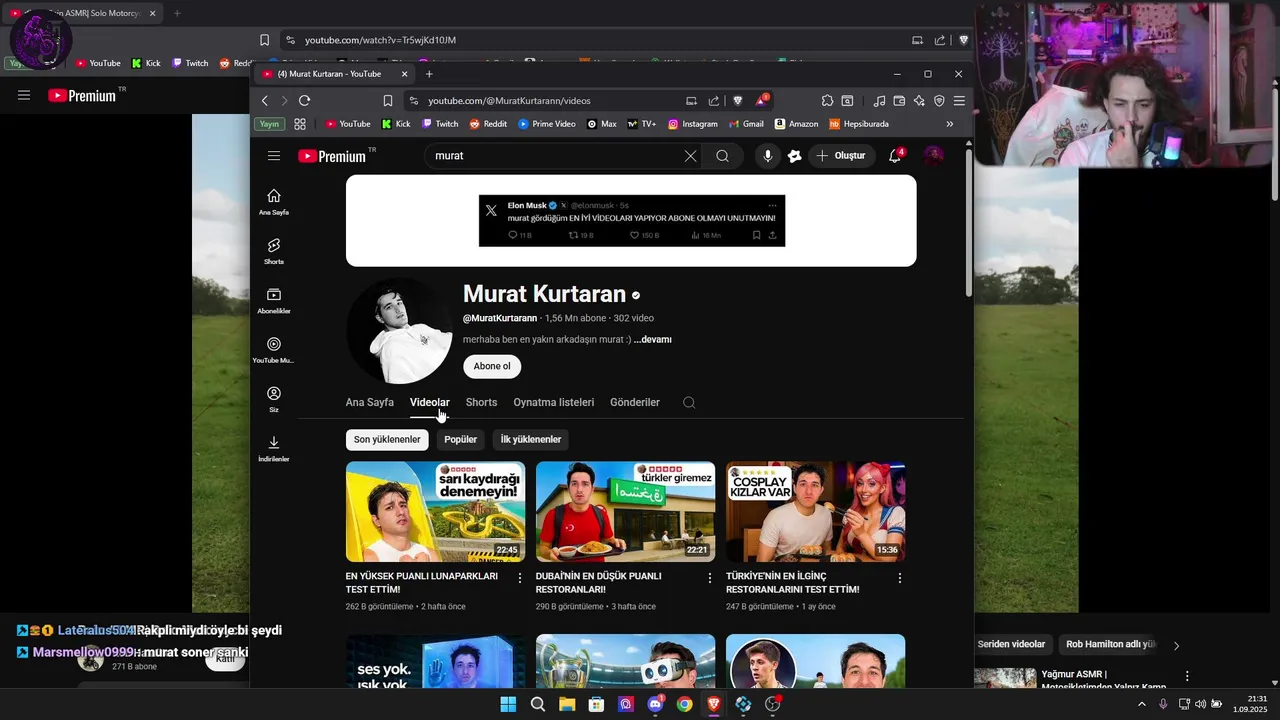Open Shorts from the left sidebar
1280x720 pixels.
[274, 250]
